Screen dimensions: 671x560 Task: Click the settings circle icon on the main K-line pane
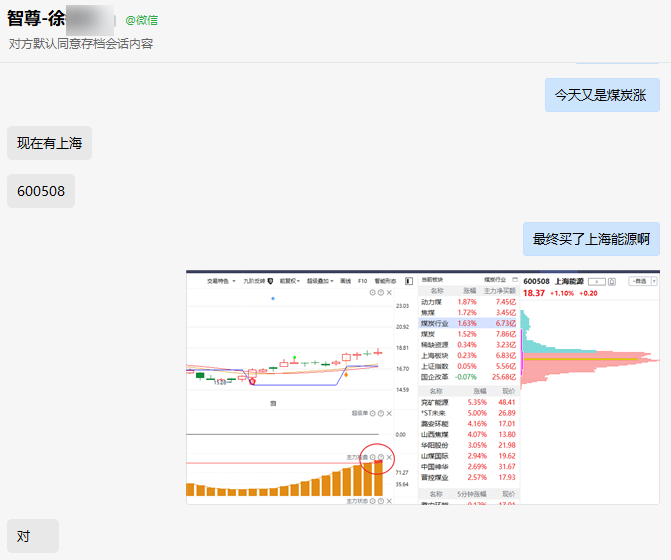coord(373,293)
